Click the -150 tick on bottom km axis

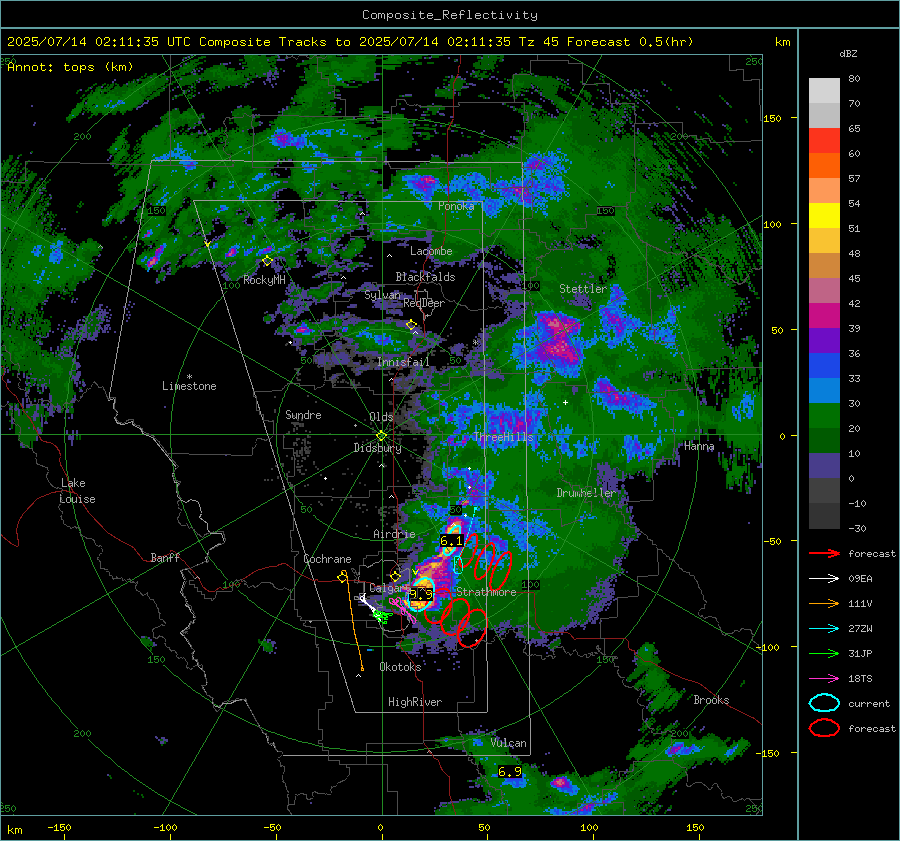point(59,827)
